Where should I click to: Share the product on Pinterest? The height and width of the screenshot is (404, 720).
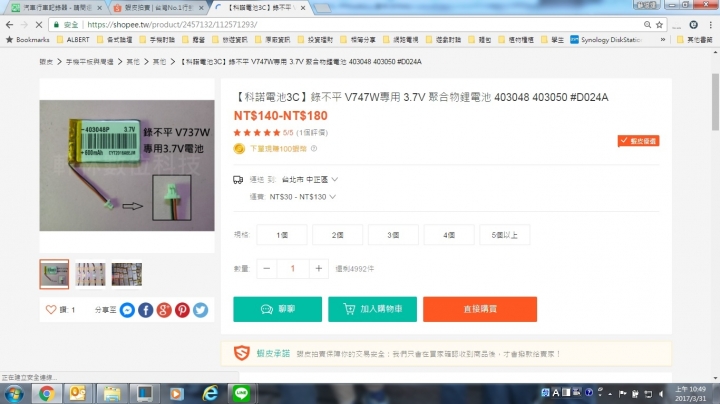click(x=182, y=310)
